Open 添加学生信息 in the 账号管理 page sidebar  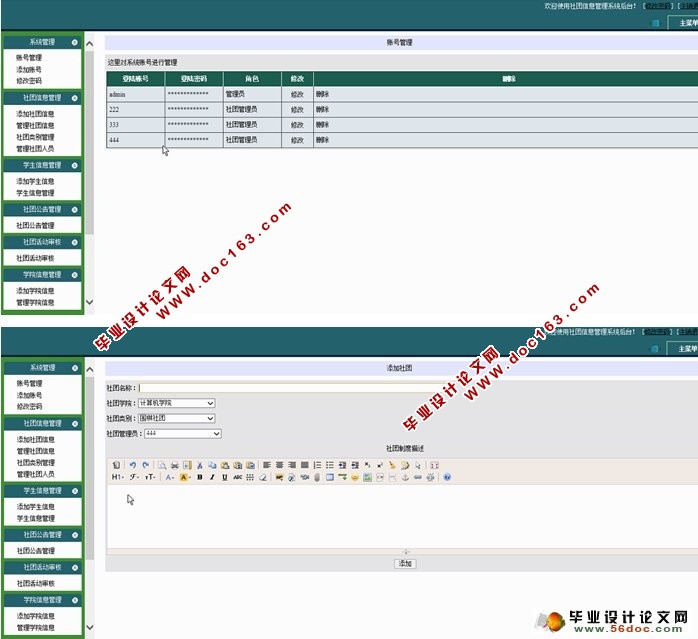(x=35, y=181)
